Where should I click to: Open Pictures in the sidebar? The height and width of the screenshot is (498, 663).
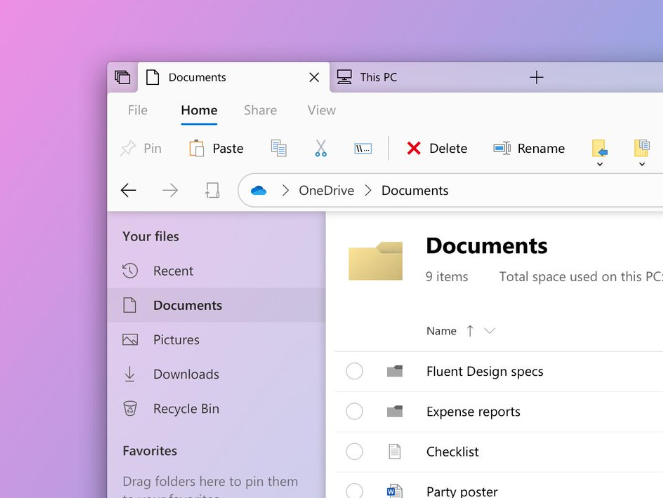(x=216, y=340)
